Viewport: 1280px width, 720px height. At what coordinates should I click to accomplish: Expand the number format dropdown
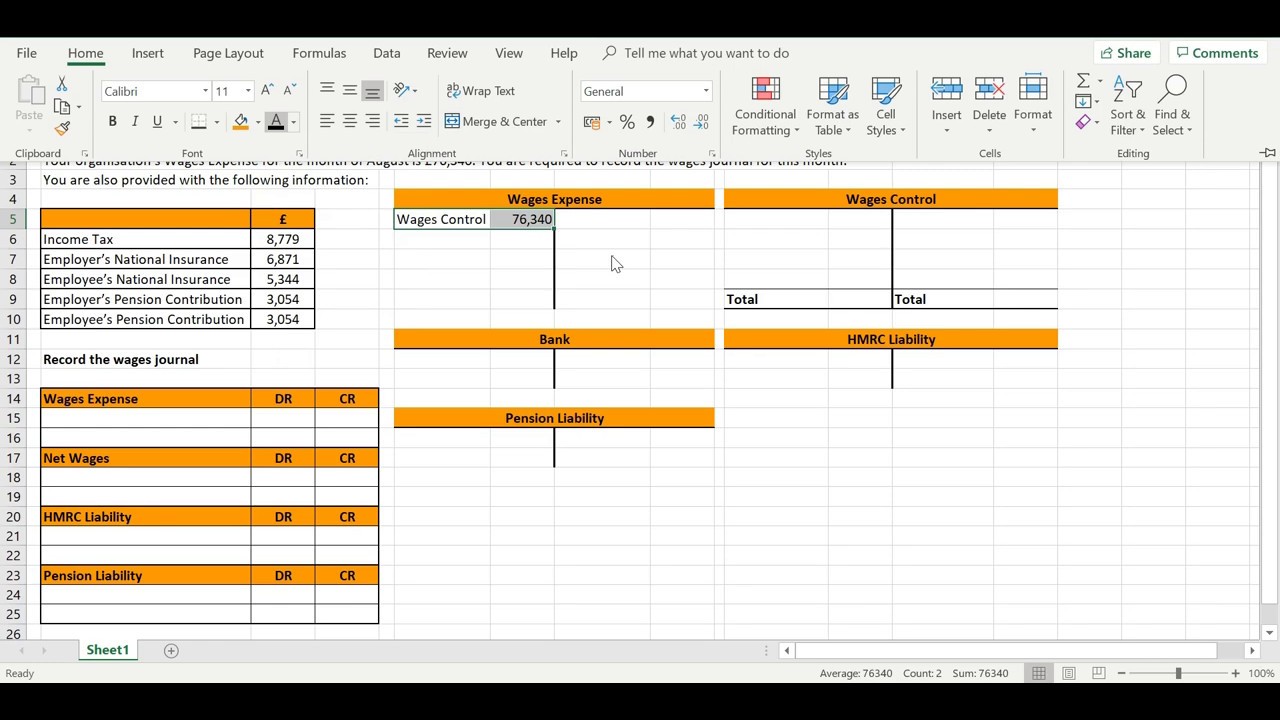pos(705,91)
